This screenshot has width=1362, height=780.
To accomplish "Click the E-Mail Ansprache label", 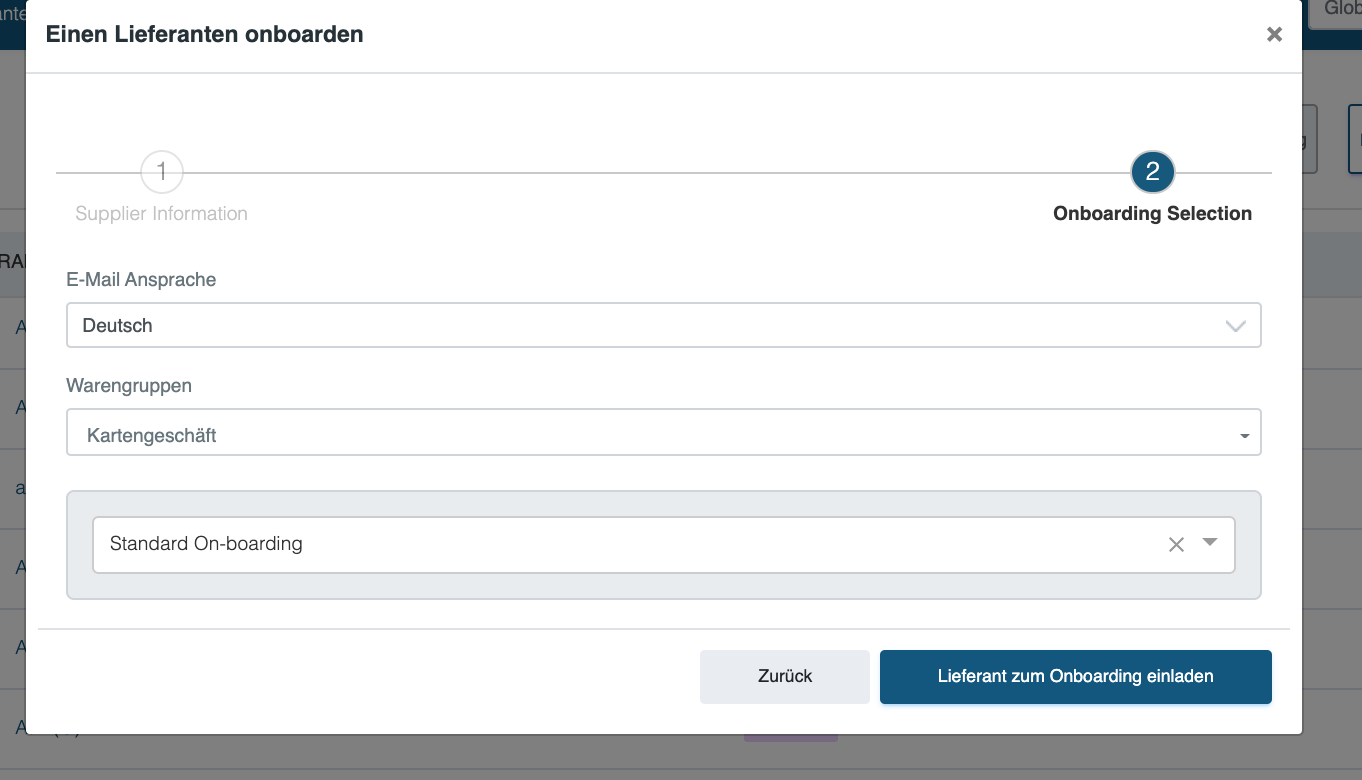I will [x=141, y=280].
